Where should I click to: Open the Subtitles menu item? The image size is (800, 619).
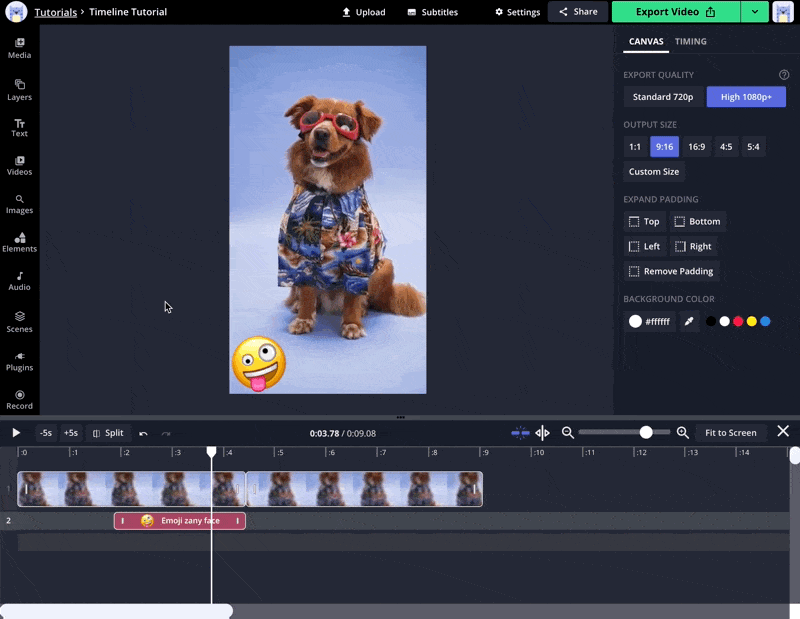[x=432, y=12]
